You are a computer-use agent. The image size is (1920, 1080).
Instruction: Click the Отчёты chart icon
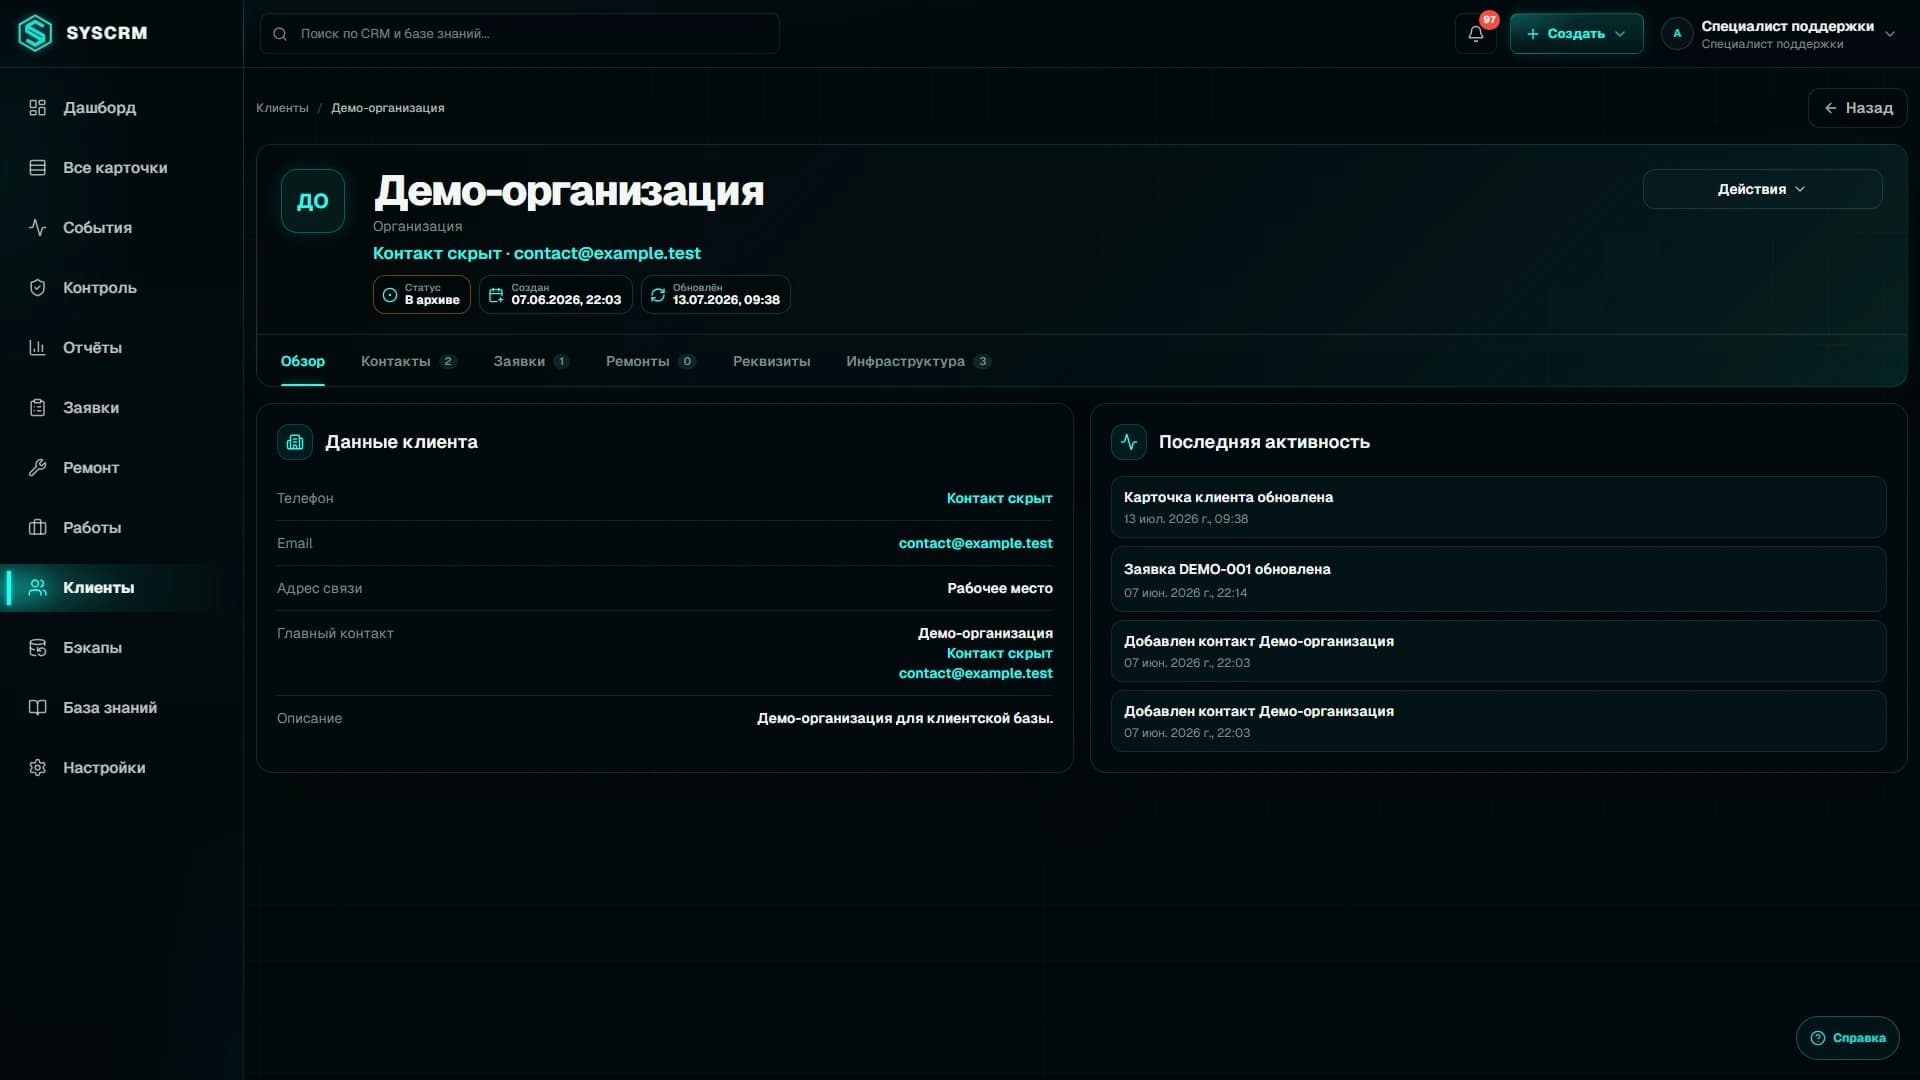point(37,348)
